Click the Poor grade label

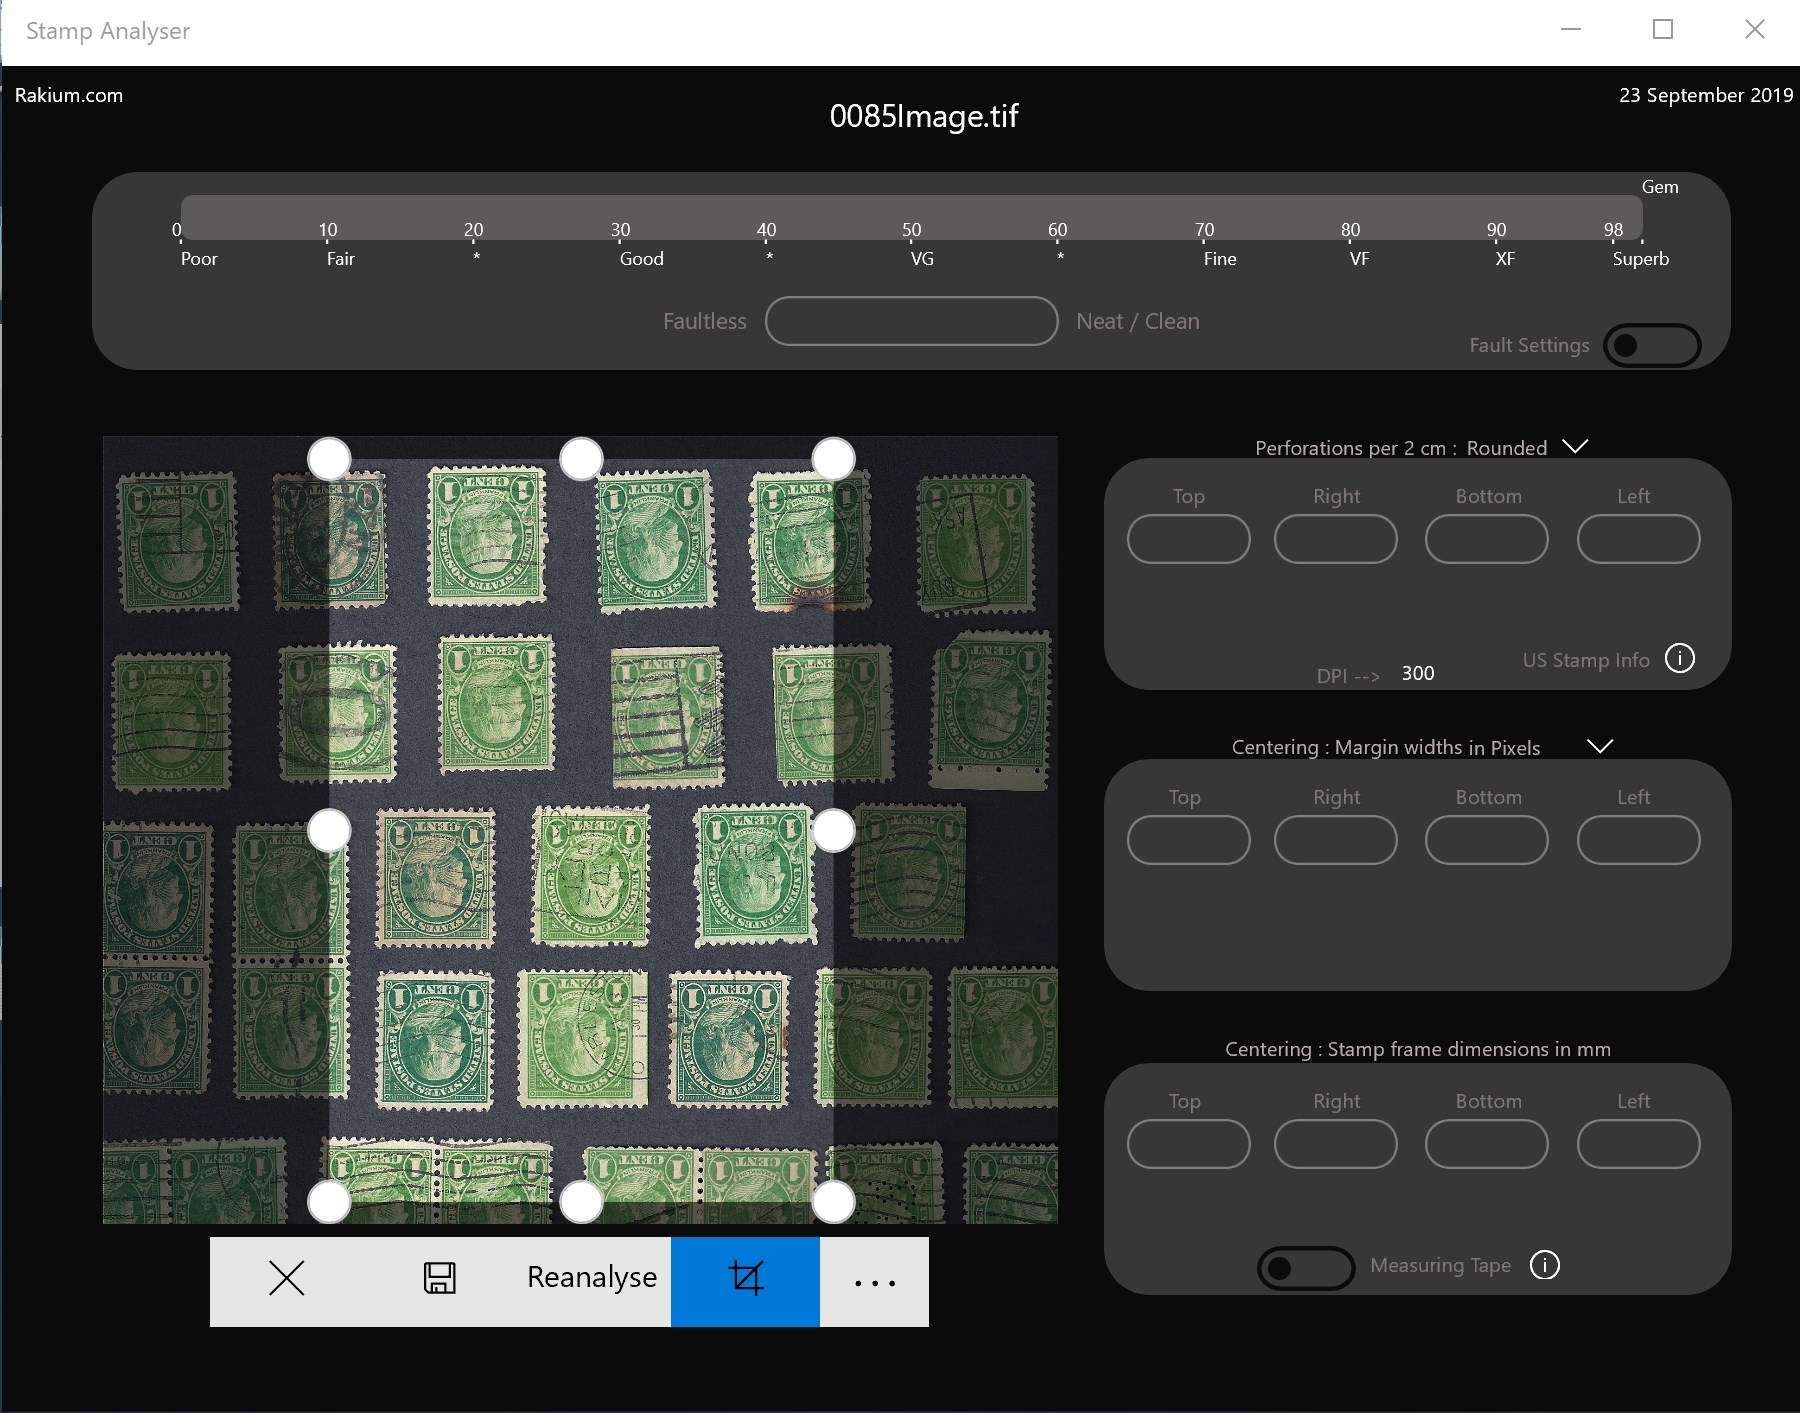(199, 259)
